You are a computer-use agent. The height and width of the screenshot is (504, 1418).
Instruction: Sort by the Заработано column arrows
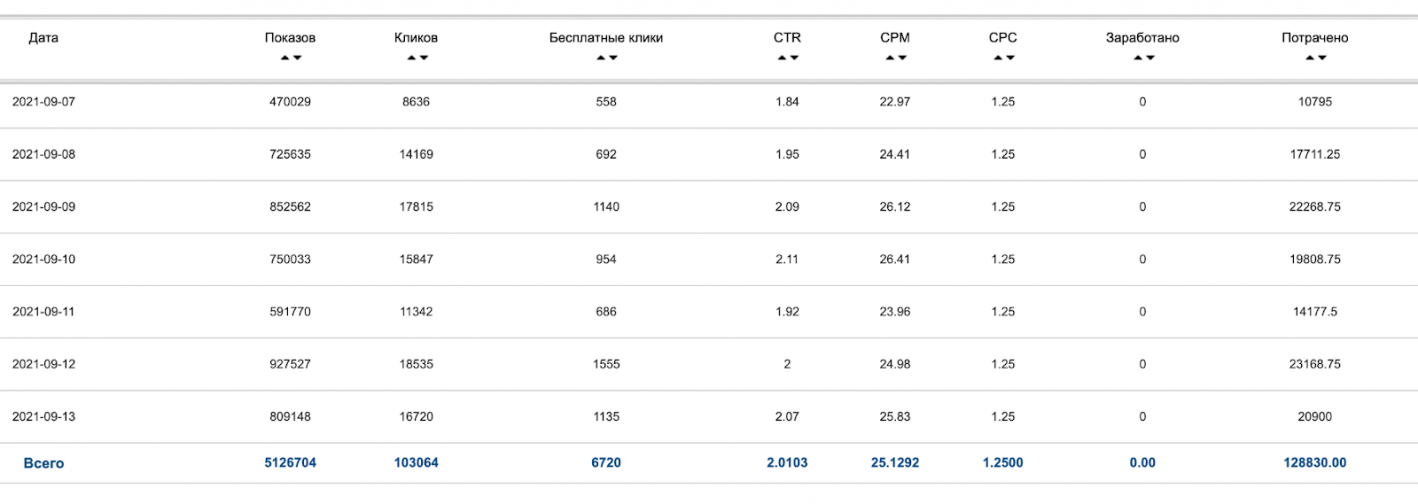click(x=1143, y=58)
